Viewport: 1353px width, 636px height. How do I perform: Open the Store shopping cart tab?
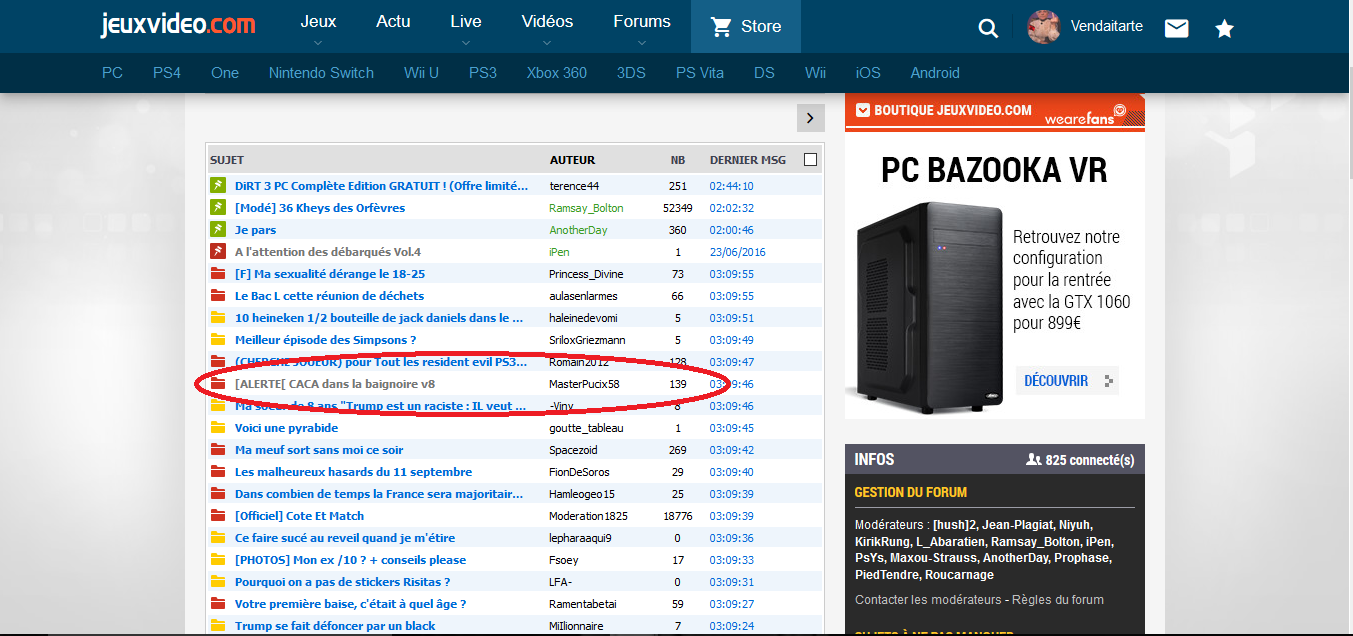[x=746, y=27]
